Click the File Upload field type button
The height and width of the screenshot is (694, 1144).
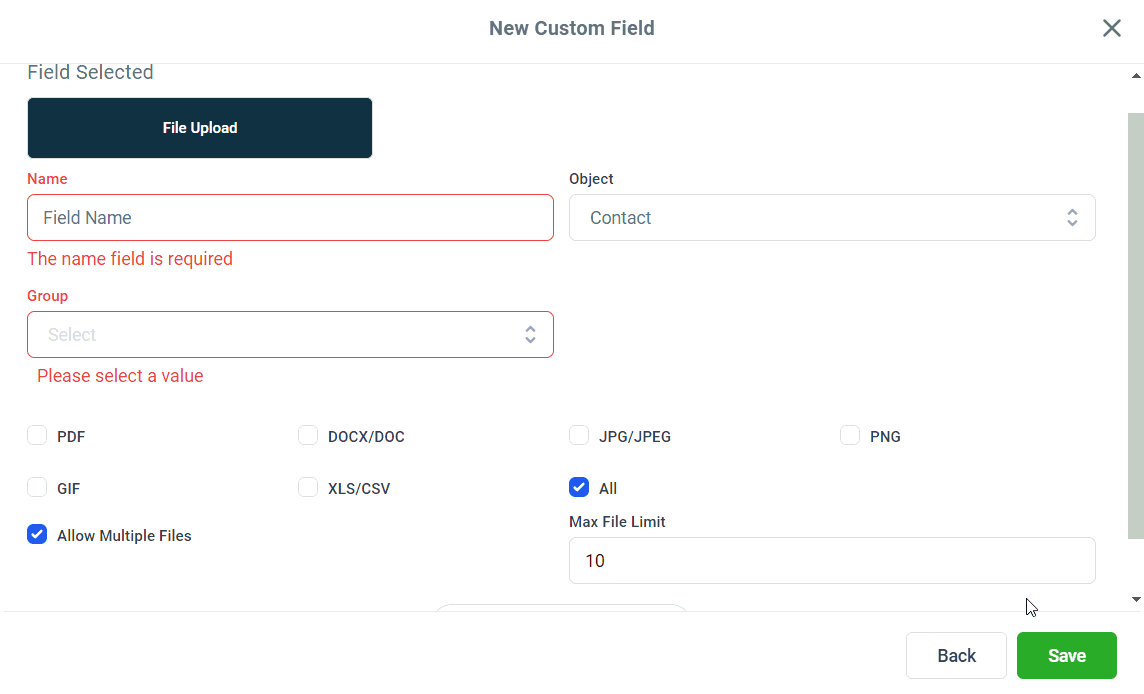pyautogui.click(x=200, y=128)
